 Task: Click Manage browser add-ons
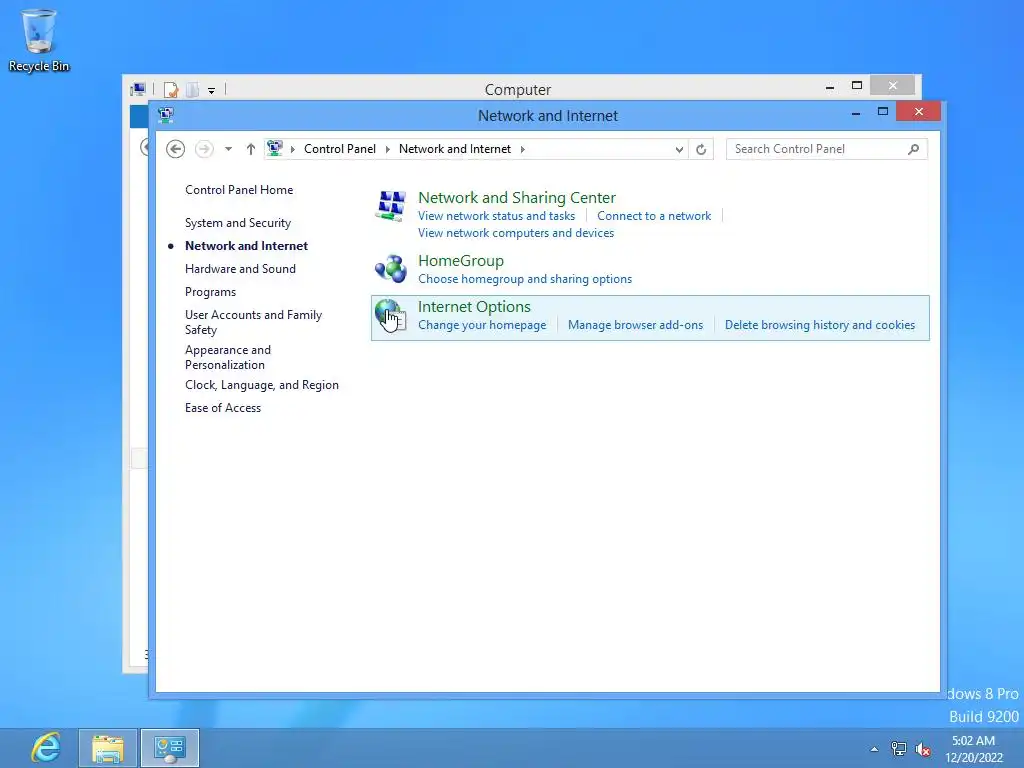tap(635, 325)
